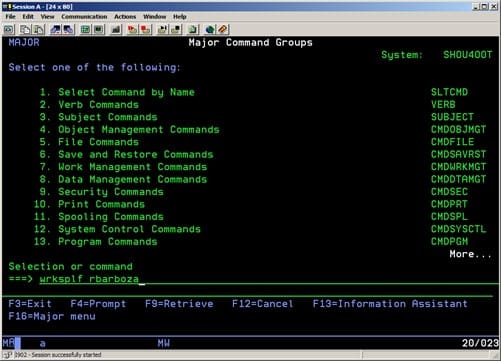Click the SUBJECT menu name

(x=452, y=117)
